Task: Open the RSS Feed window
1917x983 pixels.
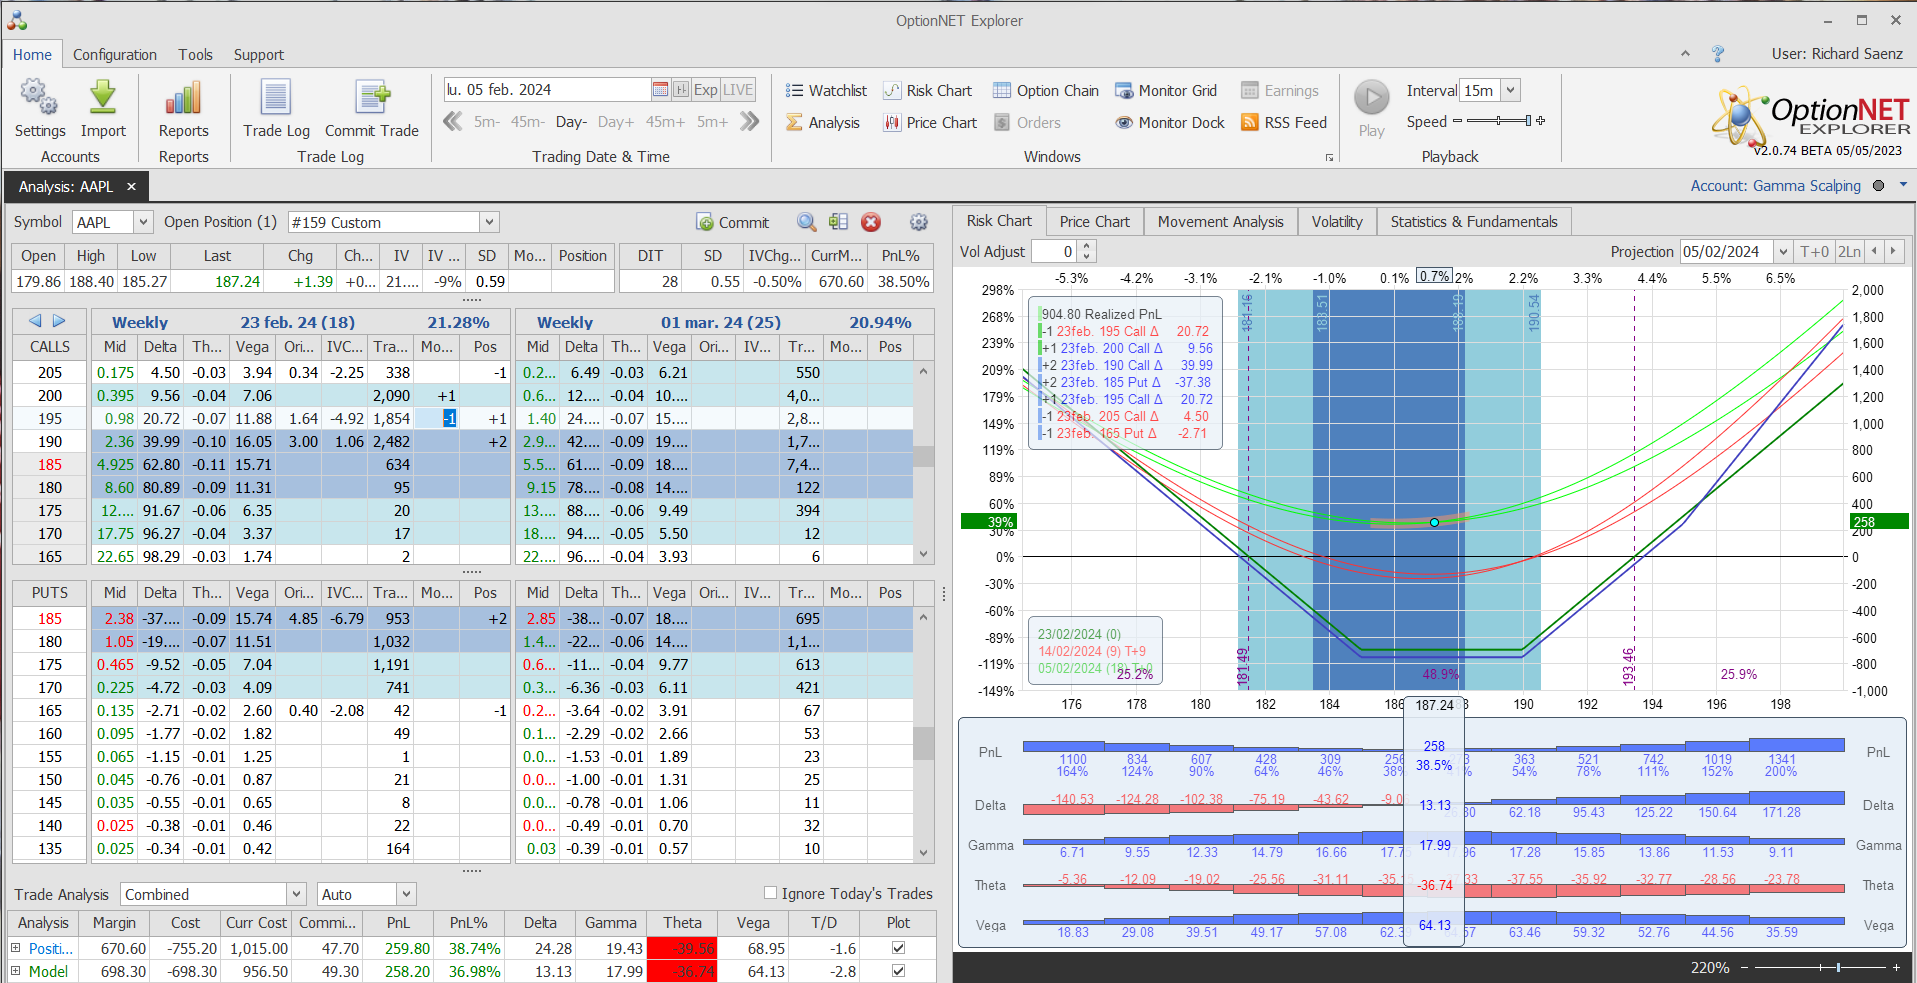Action: (1284, 122)
